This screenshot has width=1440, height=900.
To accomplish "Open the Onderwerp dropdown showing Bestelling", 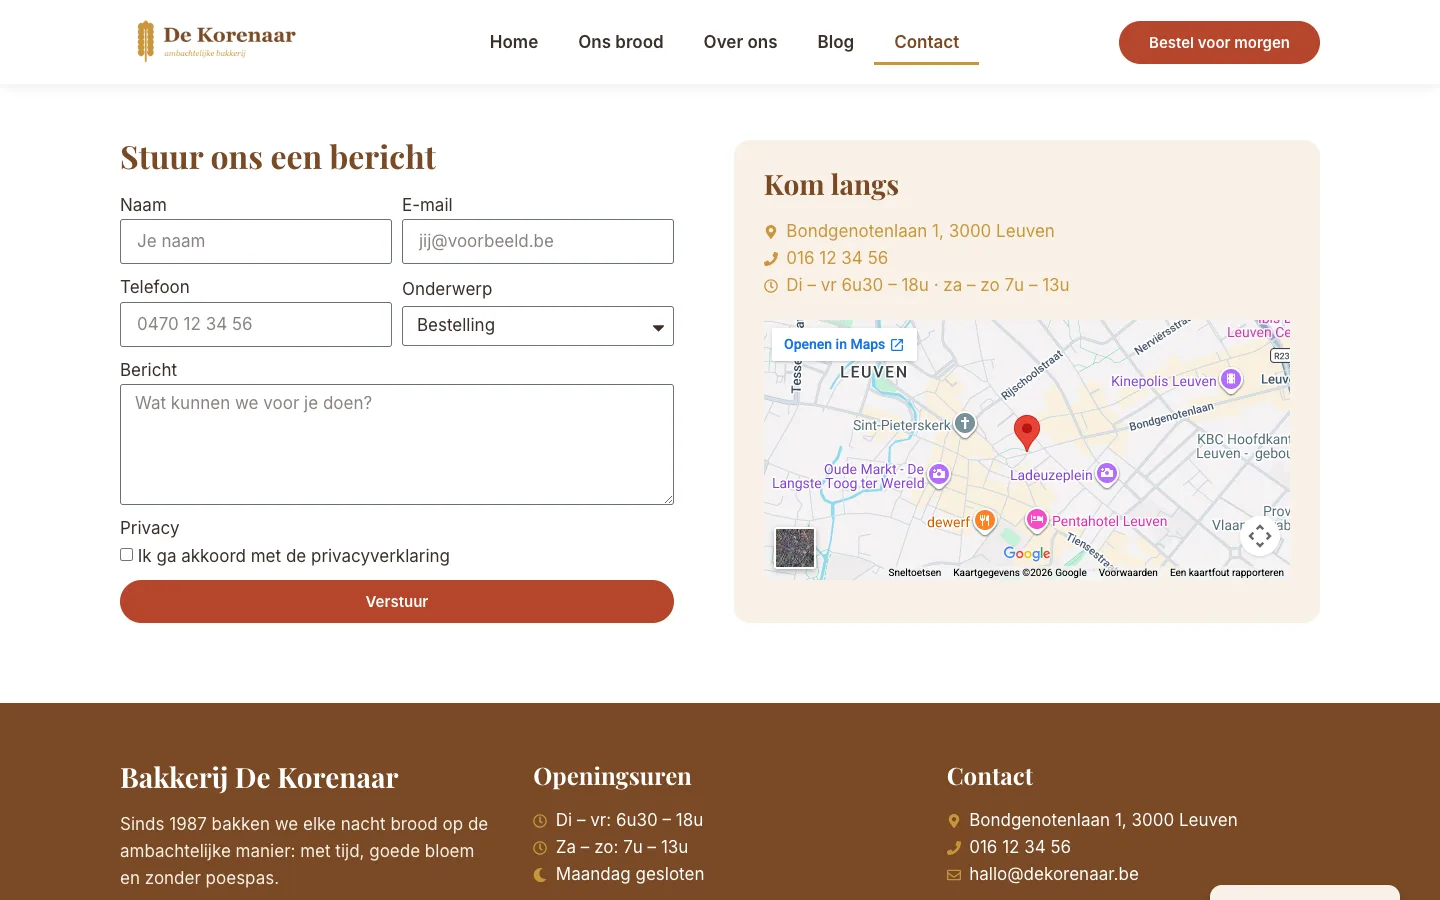I will click(538, 326).
